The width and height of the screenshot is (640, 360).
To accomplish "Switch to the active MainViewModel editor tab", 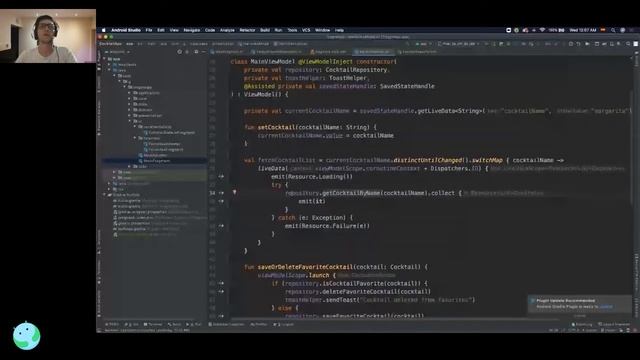I will point(374,52).
